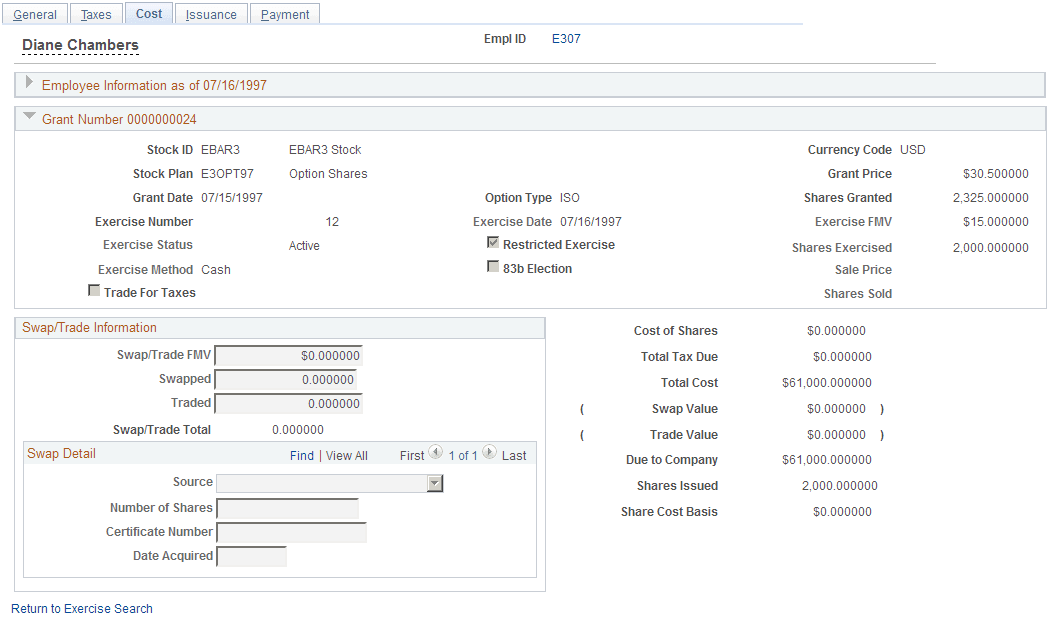Switch to the Issuance tab

click(x=211, y=13)
